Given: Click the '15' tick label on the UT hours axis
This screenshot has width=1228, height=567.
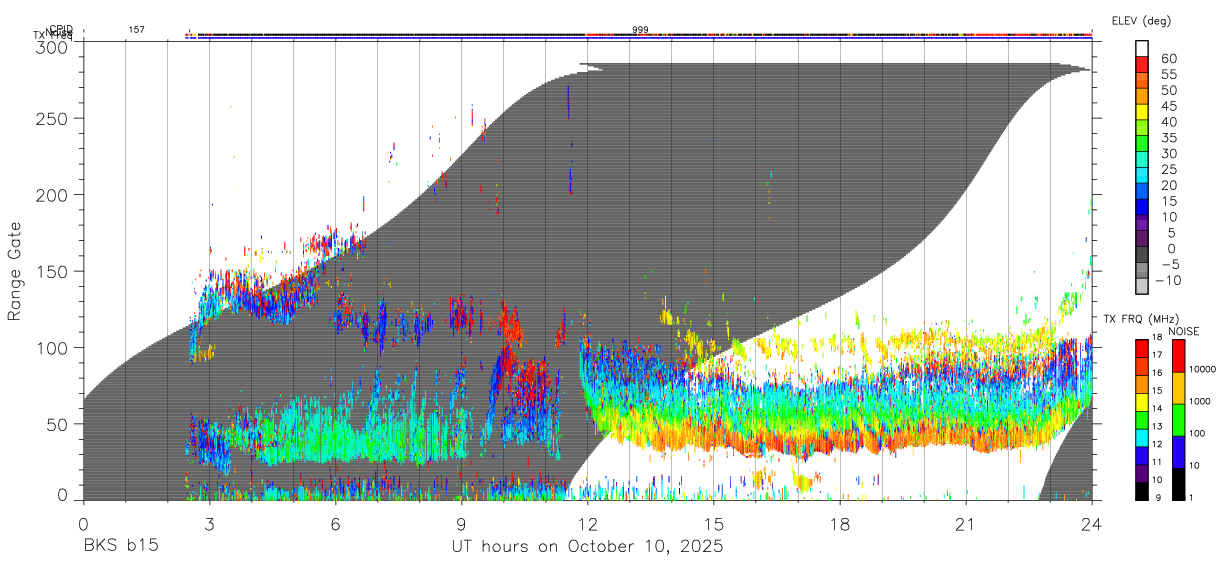Looking at the screenshot, I should [x=714, y=523].
